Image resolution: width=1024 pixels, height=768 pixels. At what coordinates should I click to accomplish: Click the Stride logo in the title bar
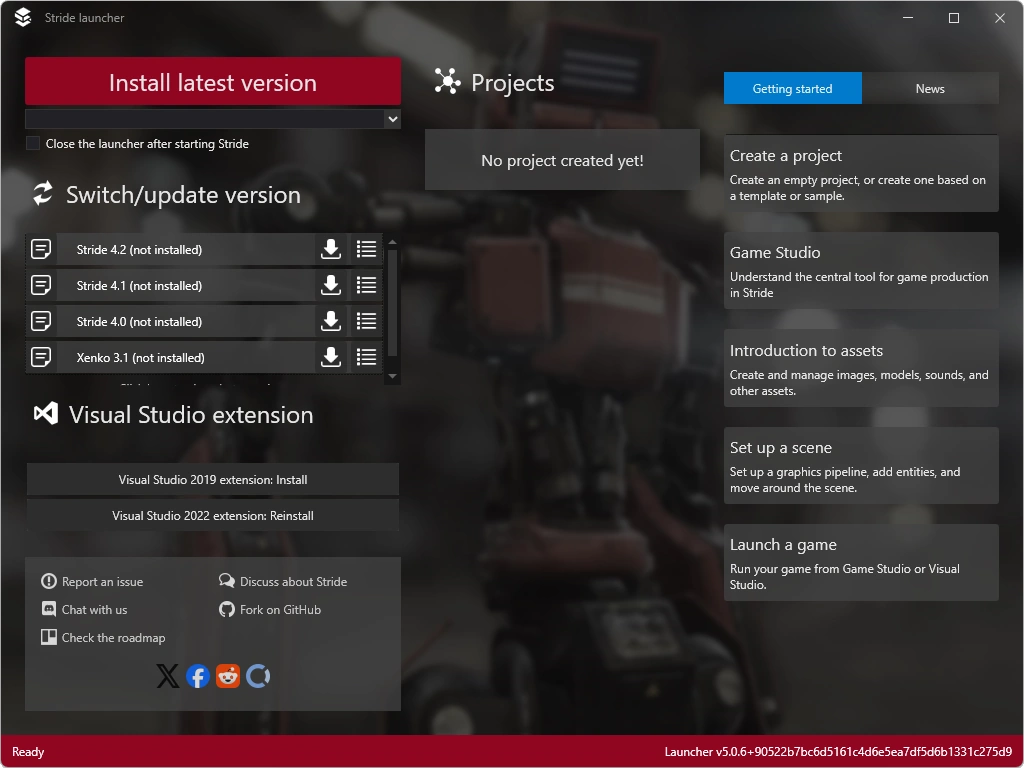coord(22,17)
